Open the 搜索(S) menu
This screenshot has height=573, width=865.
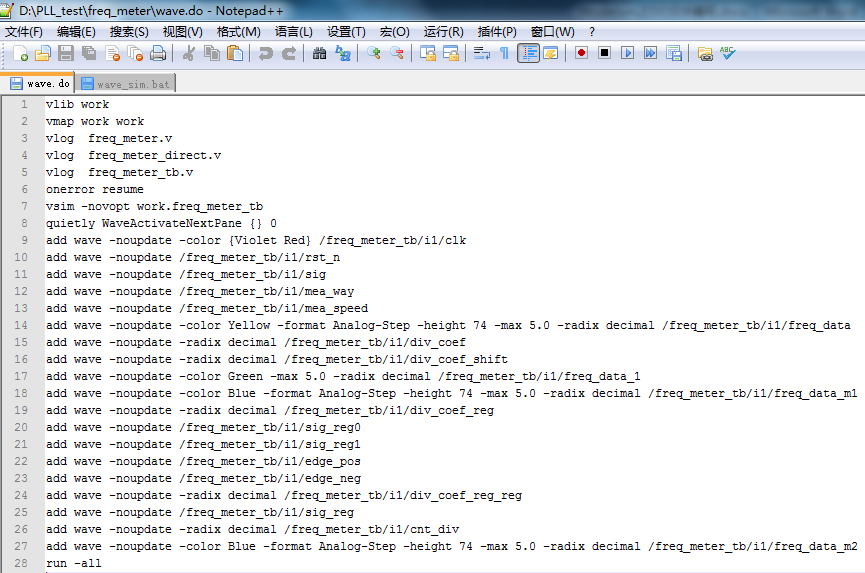click(x=129, y=32)
